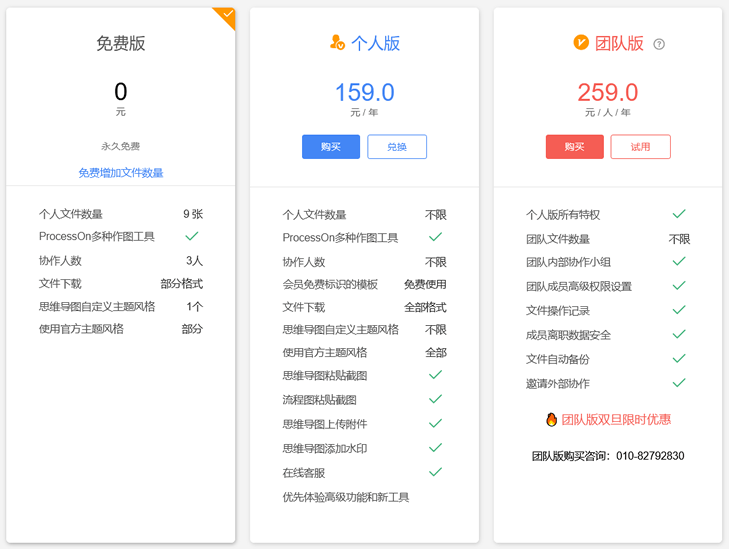
Task: Click the 部分 official theme value in free edition
Action: click(x=192, y=329)
